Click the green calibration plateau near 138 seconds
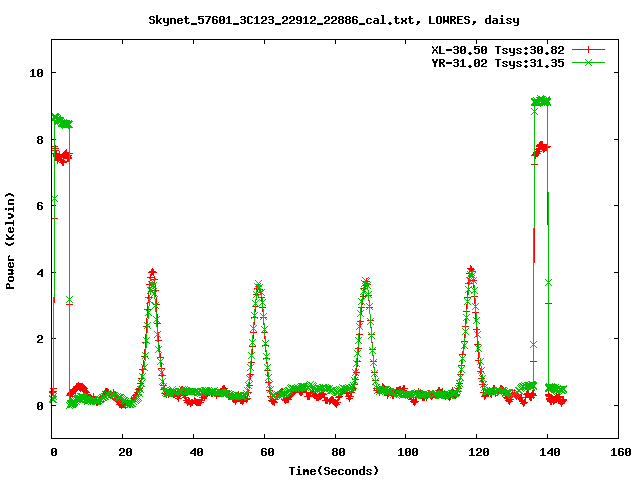 click(541, 101)
